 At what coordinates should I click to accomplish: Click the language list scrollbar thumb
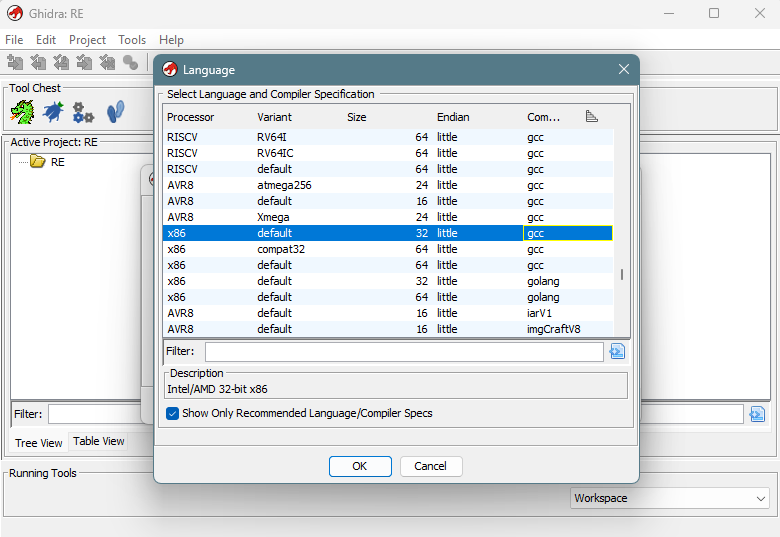click(622, 274)
